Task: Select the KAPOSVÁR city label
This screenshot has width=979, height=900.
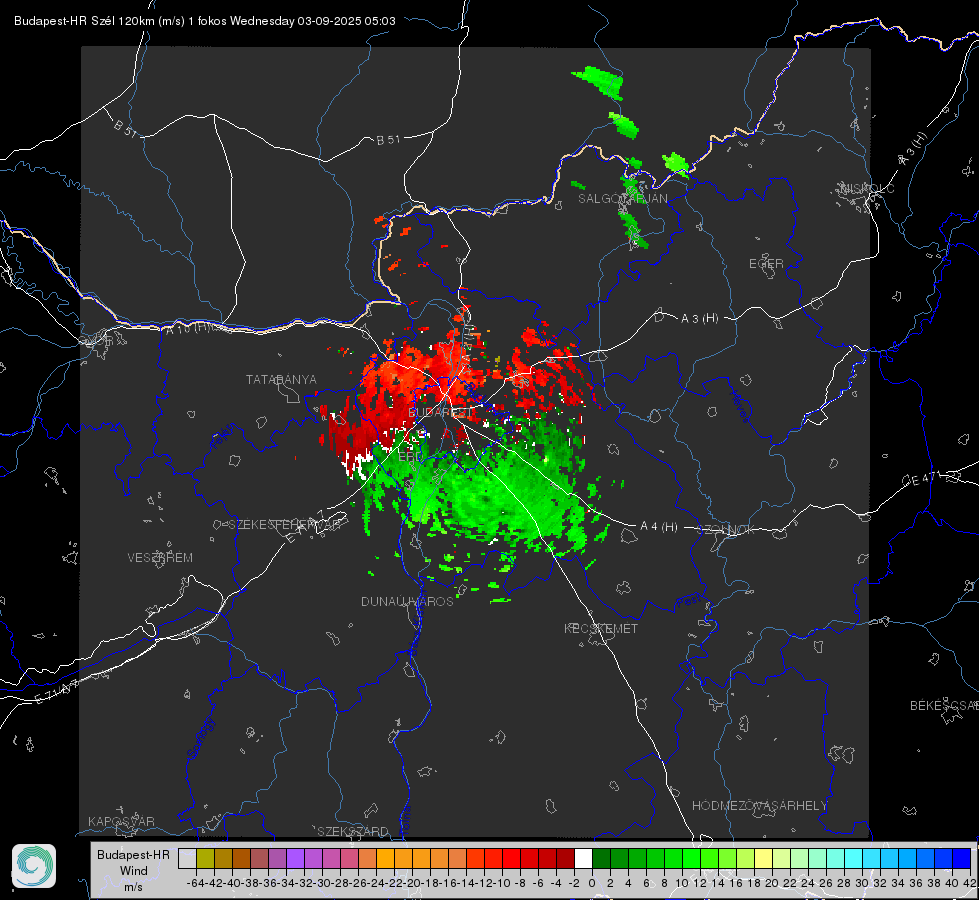Action: point(121,821)
